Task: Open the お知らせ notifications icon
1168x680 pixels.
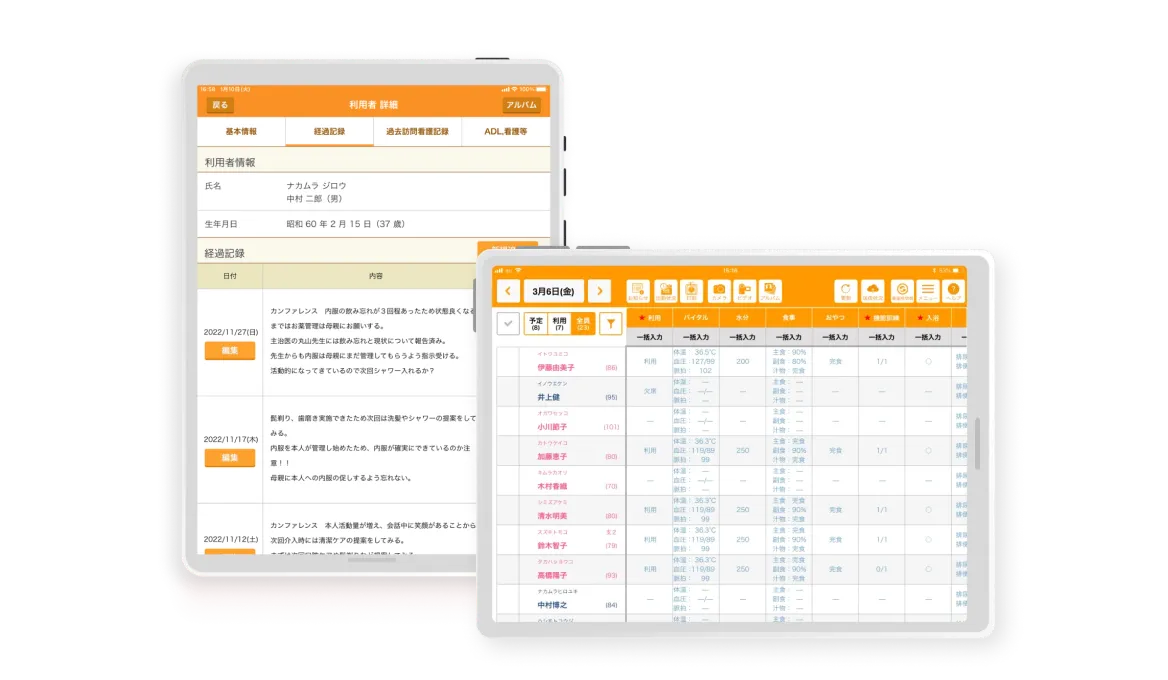Action: pyautogui.click(x=638, y=291)
